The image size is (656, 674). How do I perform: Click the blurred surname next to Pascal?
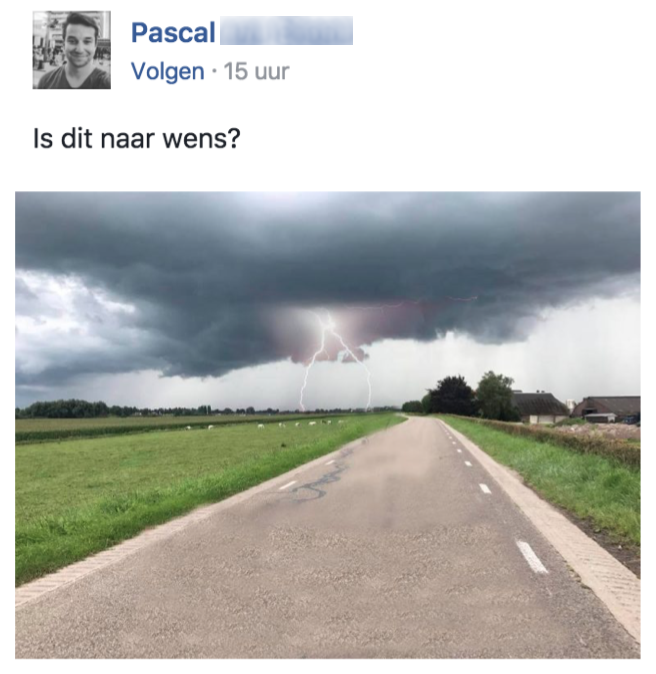[x=286, y=31]
